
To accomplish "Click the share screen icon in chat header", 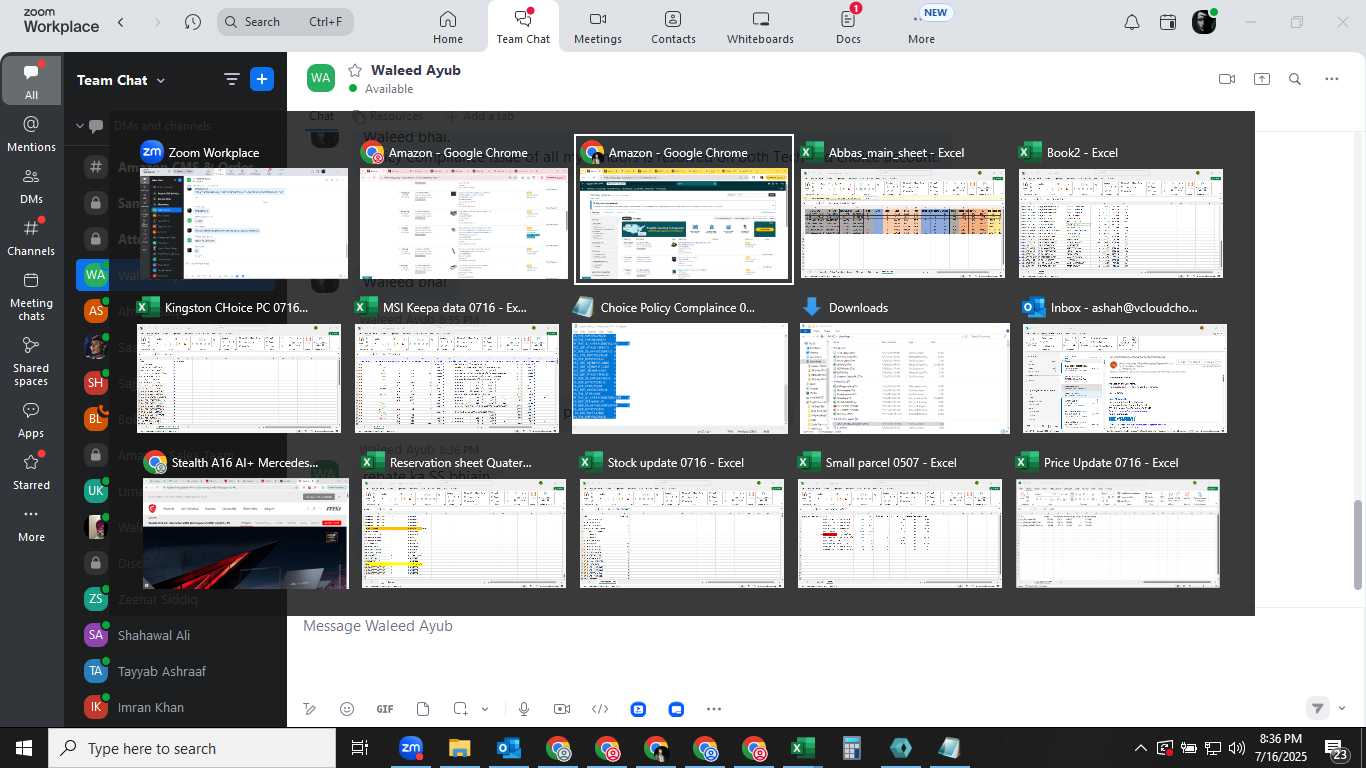I will click(1262, 79).
